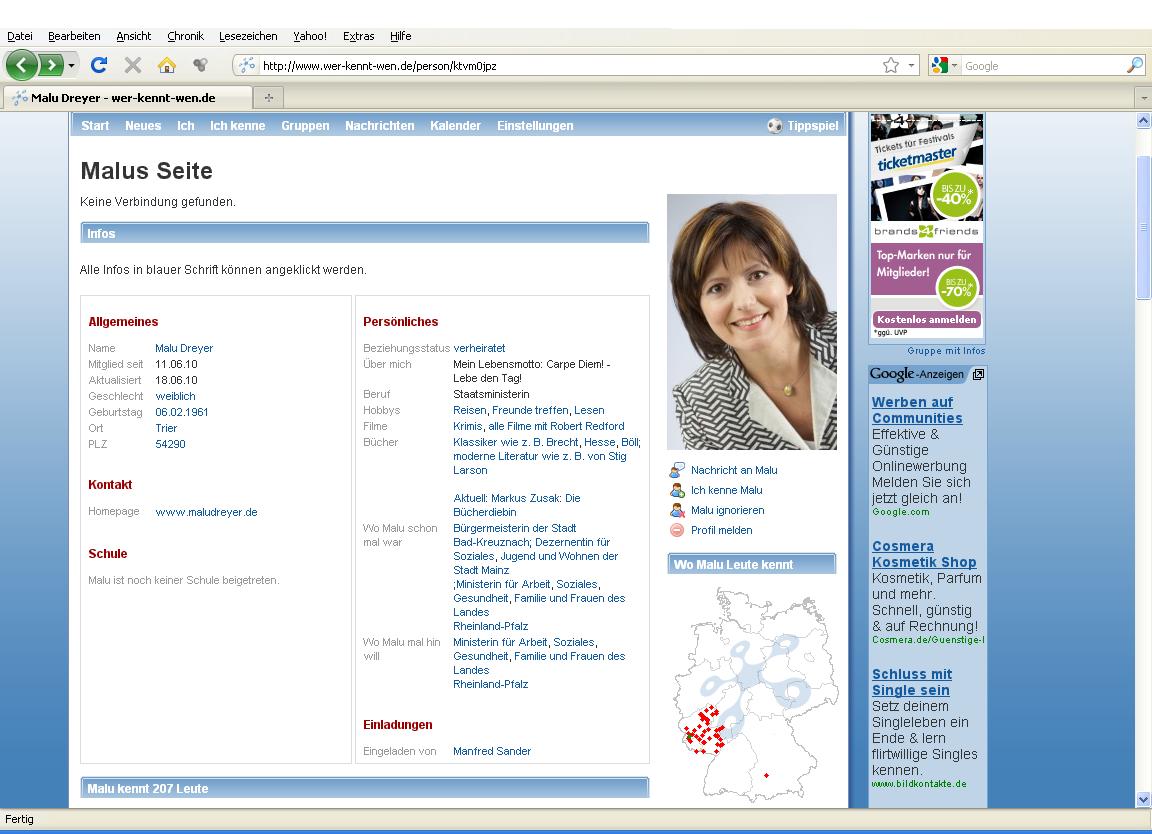
Task: Click the 'Malu ignorieren' icon
Action: [x=677, y=510]
